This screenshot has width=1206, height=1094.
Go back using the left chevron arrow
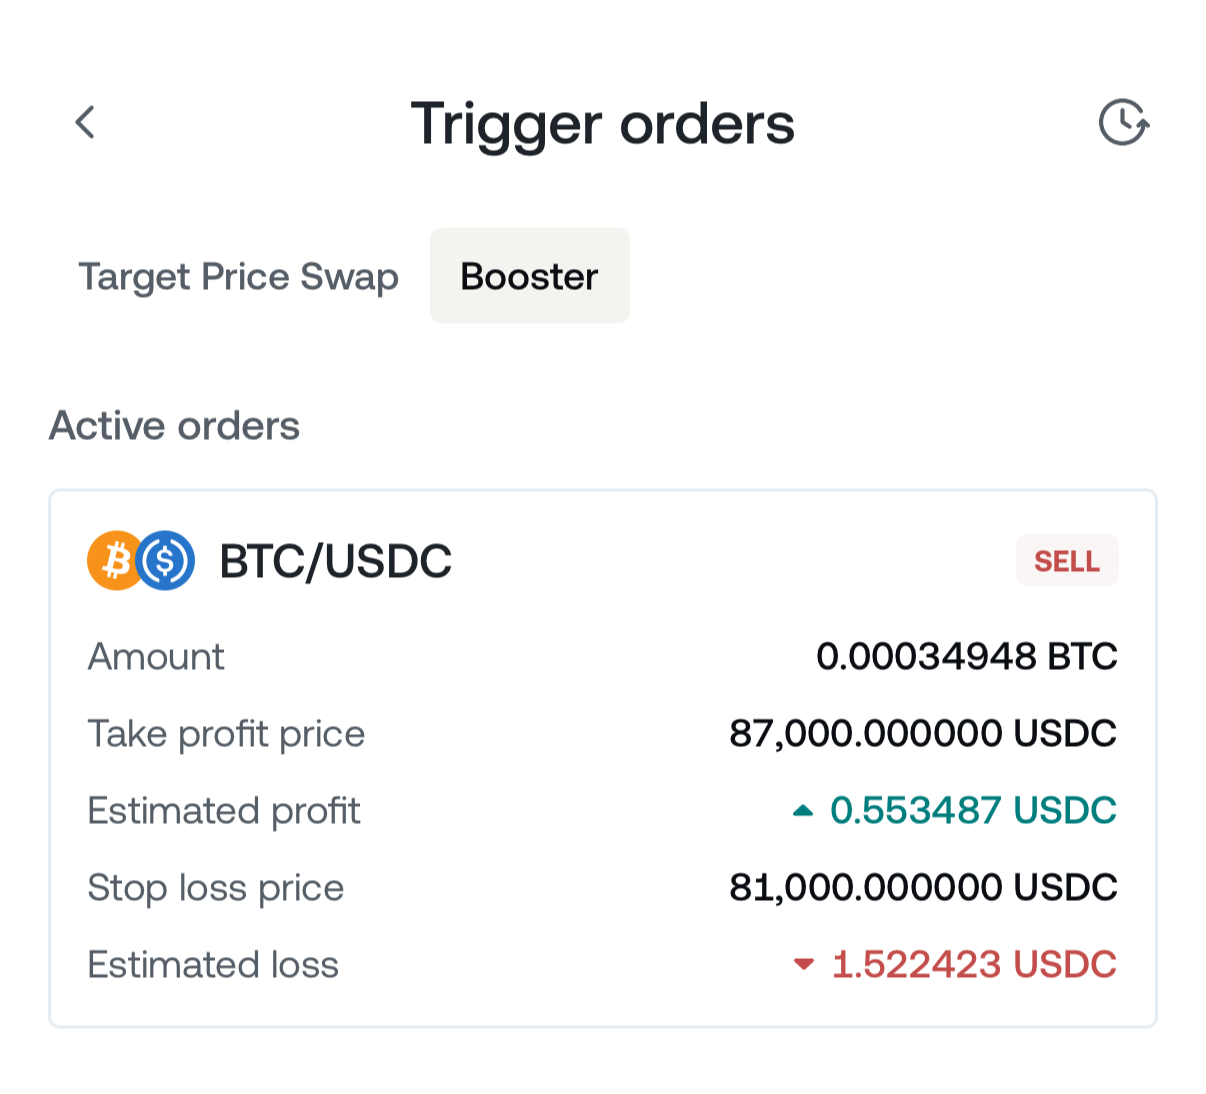point(86,123)
